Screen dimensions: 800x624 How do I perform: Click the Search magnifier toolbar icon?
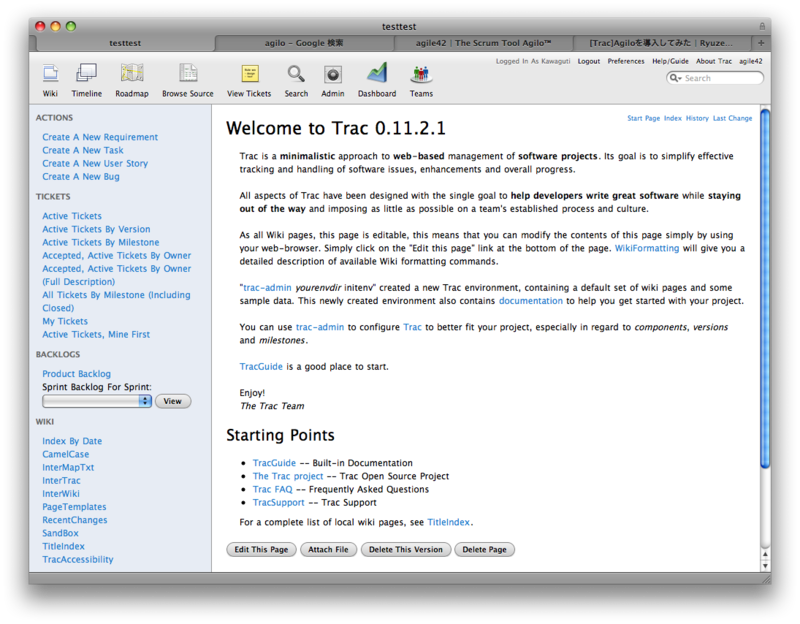pyautogui.click(x=296, y=74)
